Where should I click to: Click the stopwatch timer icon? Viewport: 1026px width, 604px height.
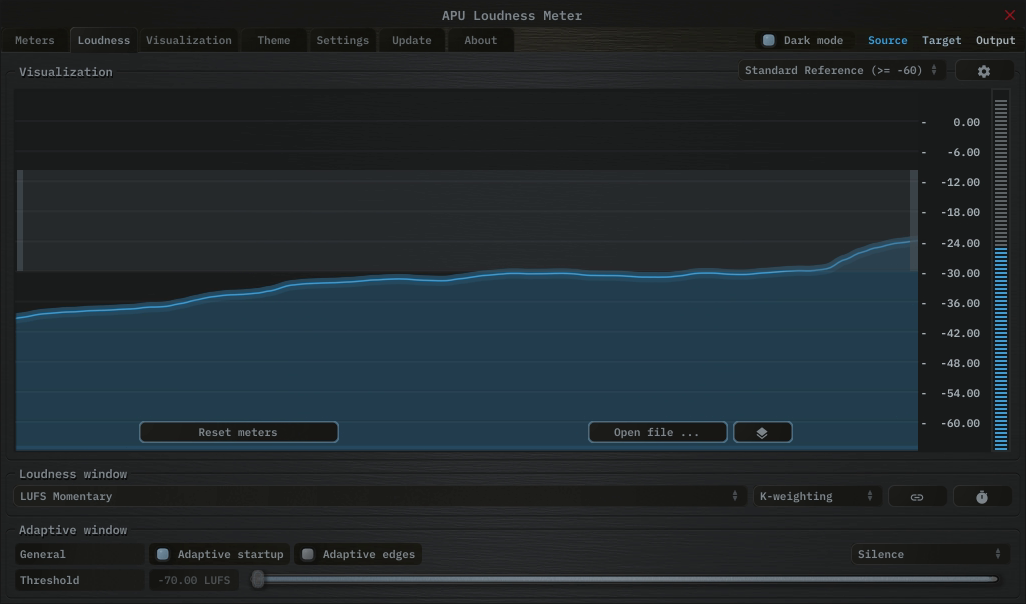point(981,497)
